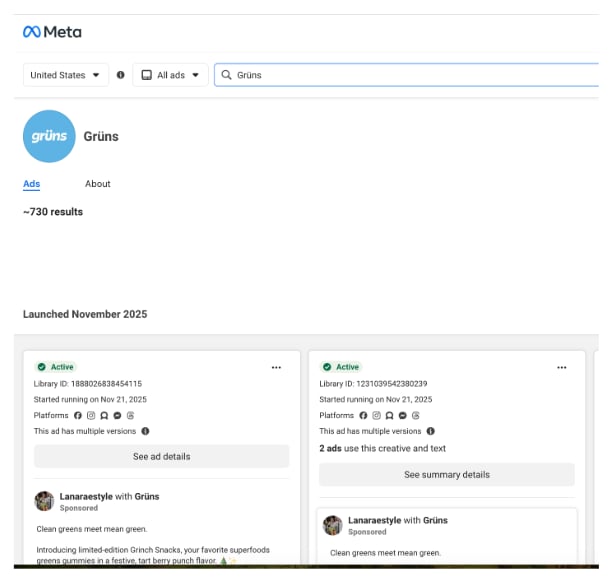The height and width of the screenshot is (579, 610).
Task: Click Facebook platform icon on first ad
Action: (x=78, y=415)
